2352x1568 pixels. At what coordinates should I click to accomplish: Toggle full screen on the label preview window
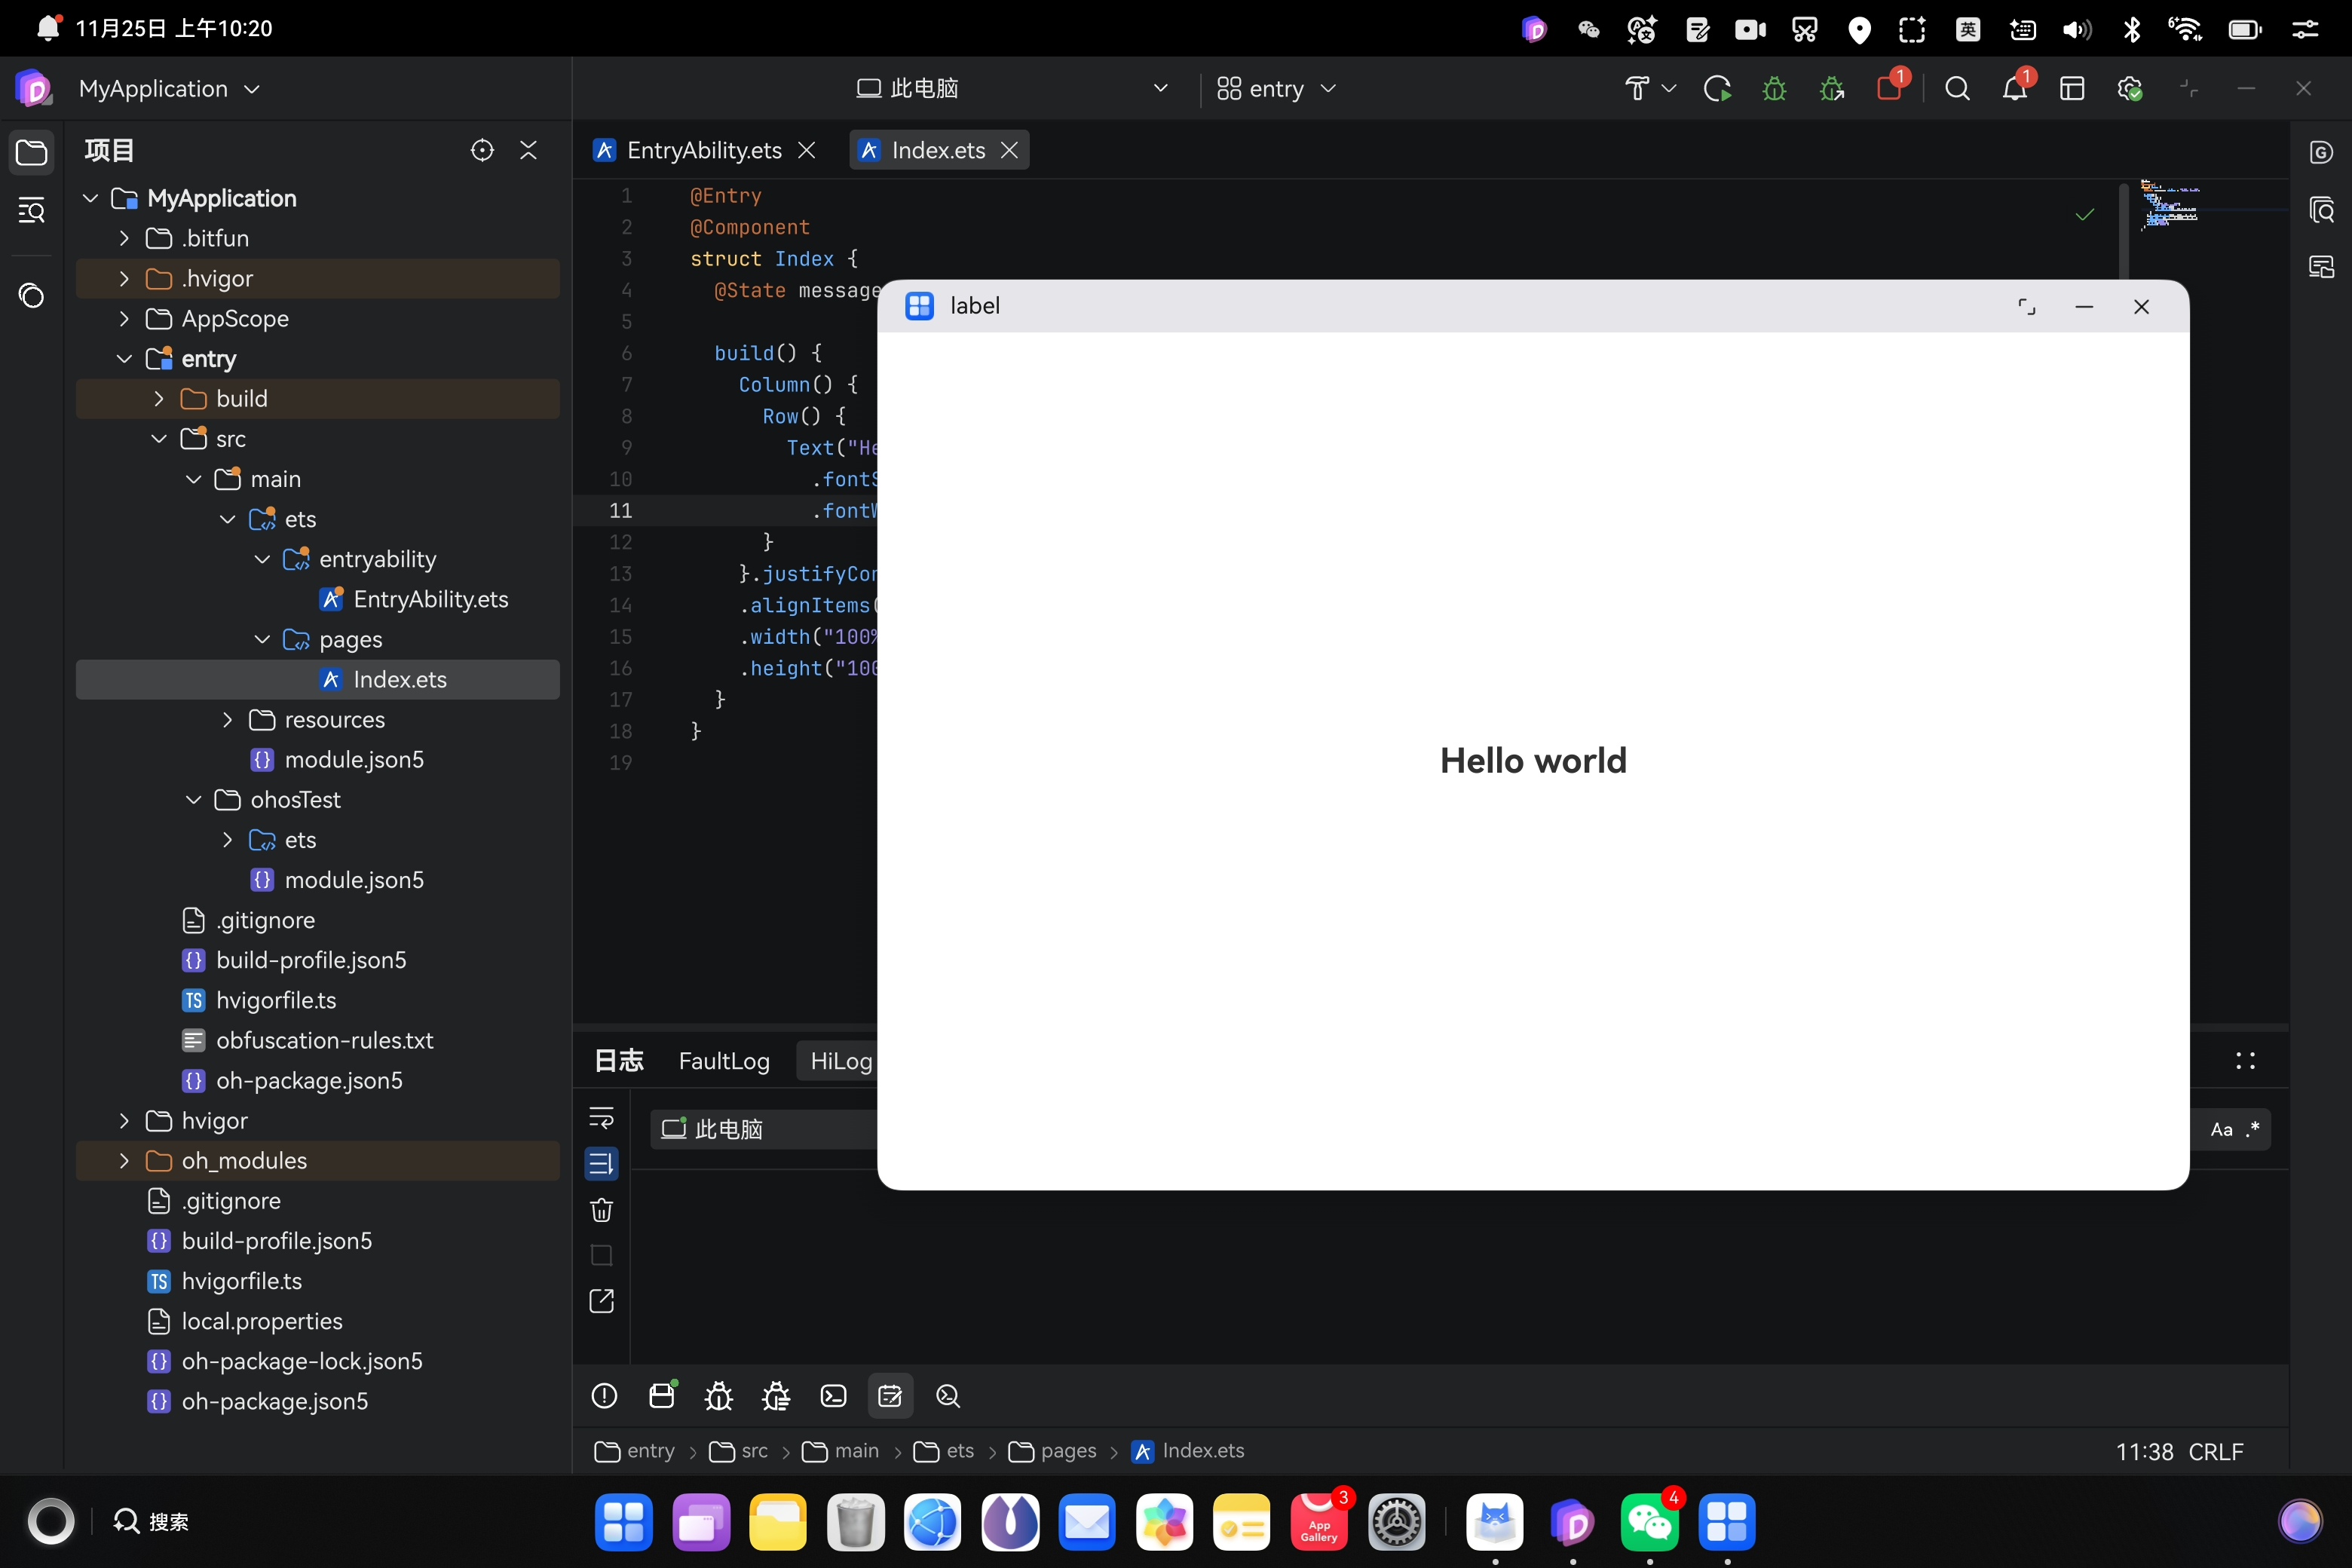(x=2027, y=306)
